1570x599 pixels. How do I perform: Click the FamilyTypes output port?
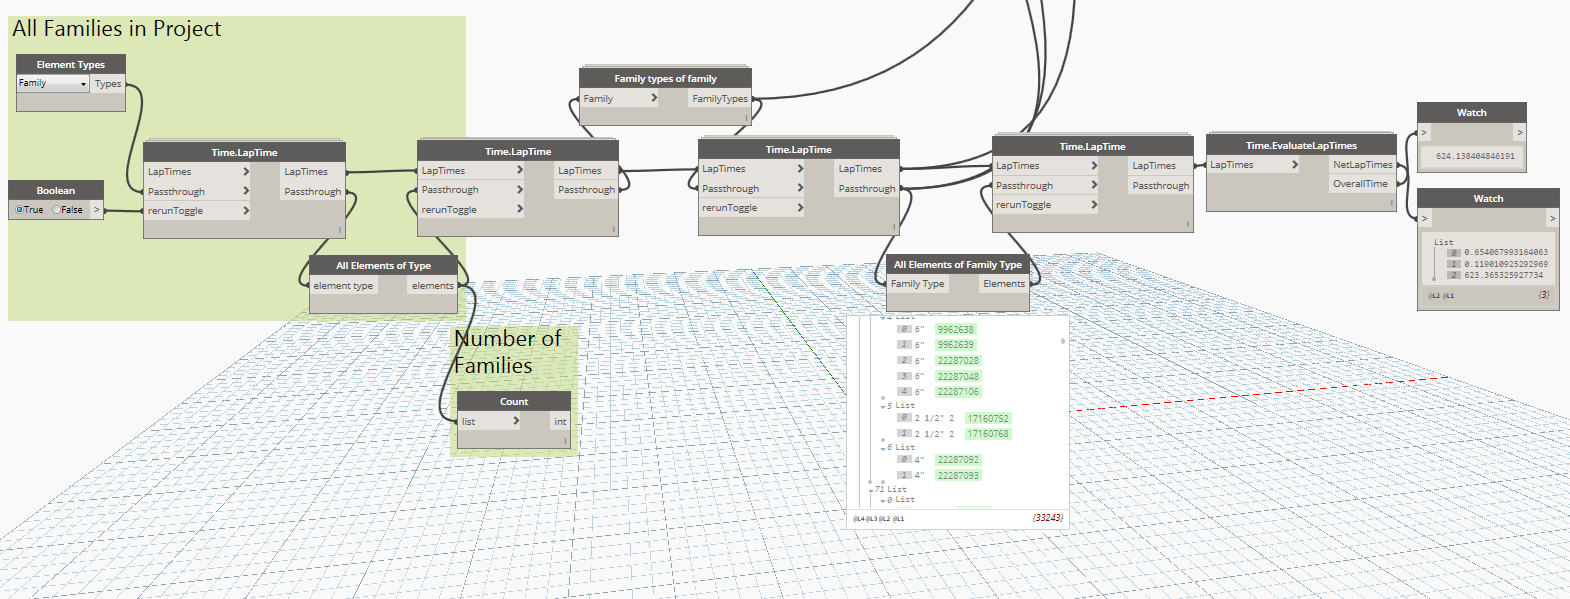[719, 99]
